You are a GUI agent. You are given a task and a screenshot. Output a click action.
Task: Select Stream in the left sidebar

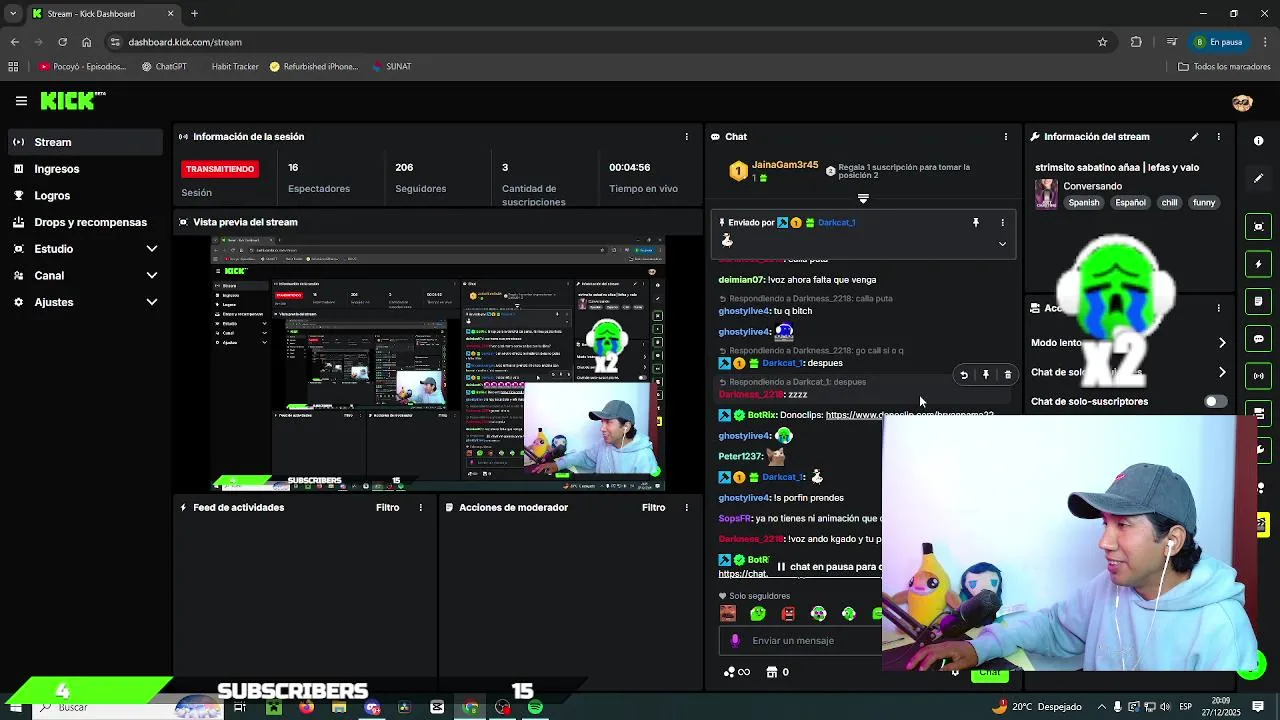pos(84,142)
